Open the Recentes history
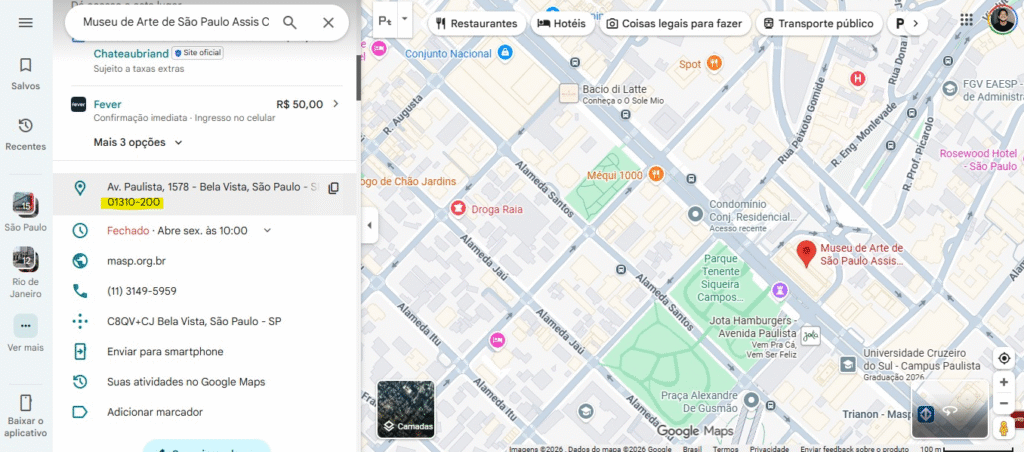1024x452 pixels. point(26,134)
